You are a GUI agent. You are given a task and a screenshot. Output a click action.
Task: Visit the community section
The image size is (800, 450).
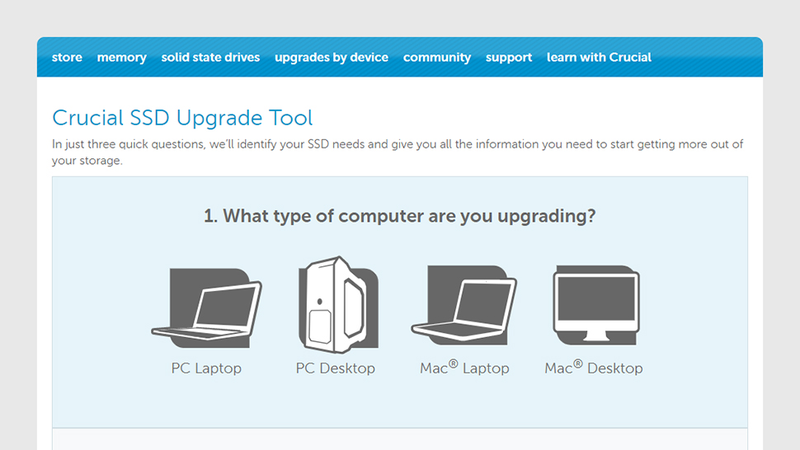coord(437,57)
